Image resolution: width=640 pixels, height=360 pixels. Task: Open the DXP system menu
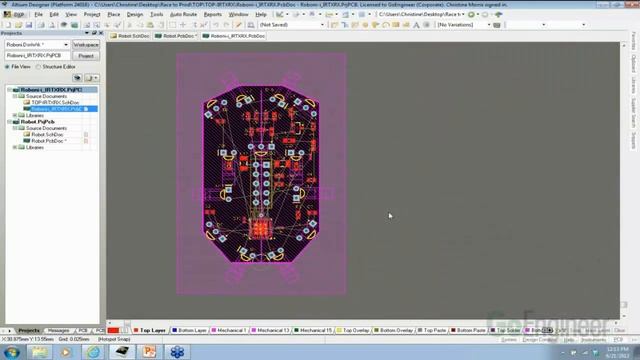(x=14, y=14)
